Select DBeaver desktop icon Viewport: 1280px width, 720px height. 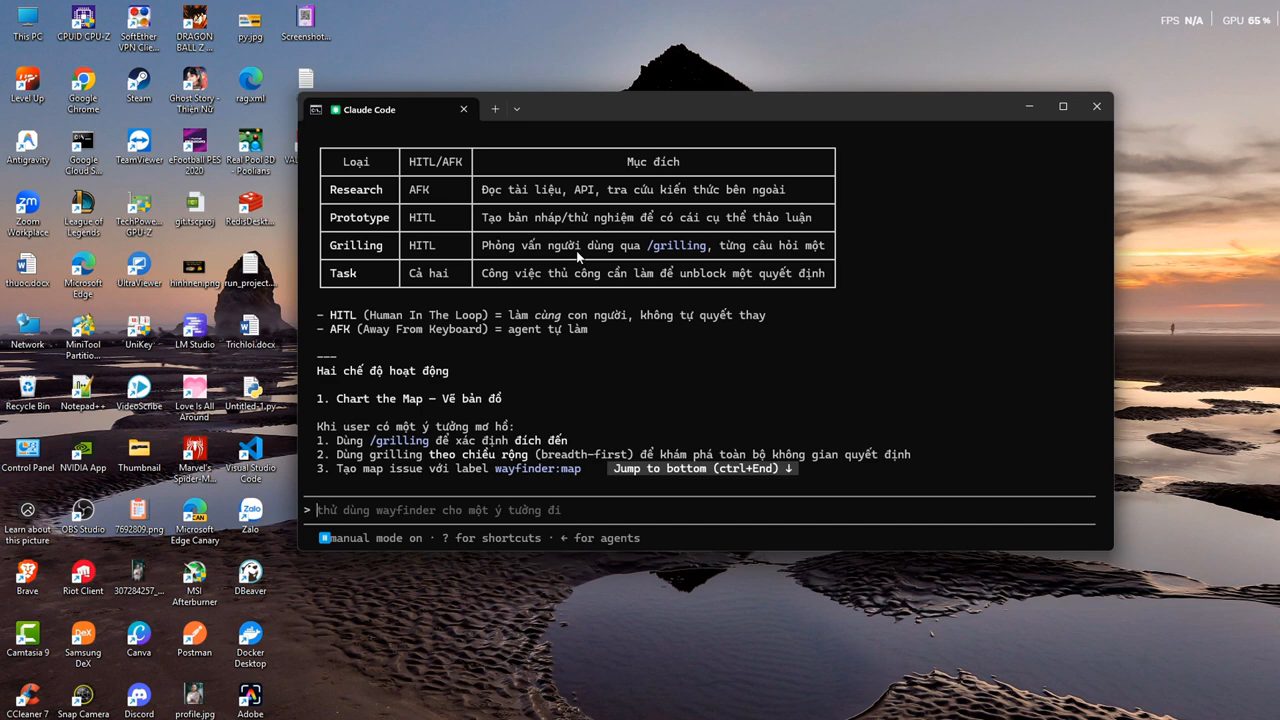(250, 578)
